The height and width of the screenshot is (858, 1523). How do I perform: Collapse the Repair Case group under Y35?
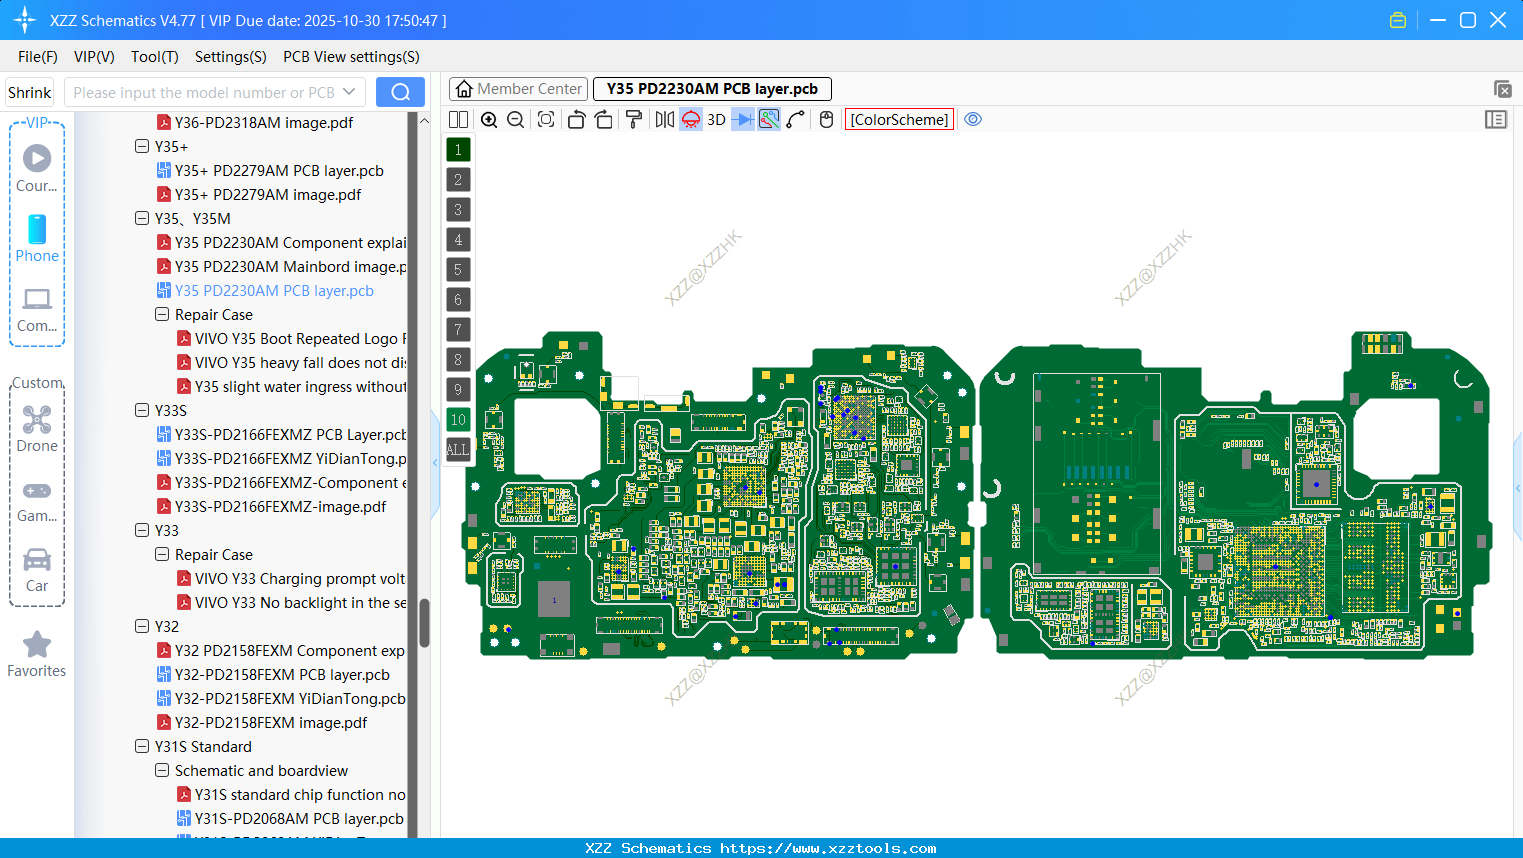pos(161,314)
